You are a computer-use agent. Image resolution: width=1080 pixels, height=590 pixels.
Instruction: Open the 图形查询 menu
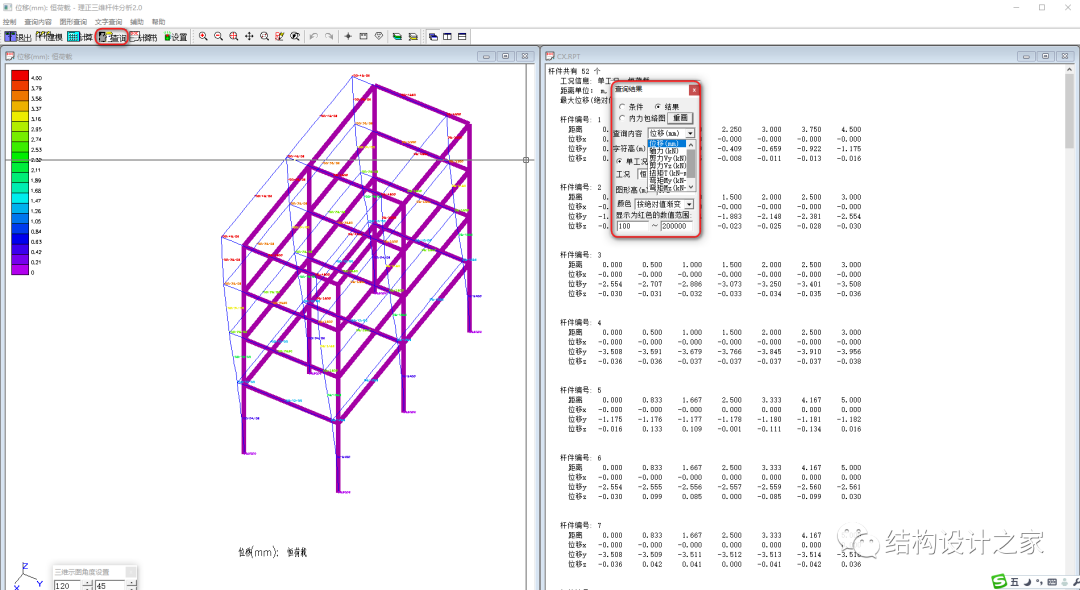tap(73, 22)
